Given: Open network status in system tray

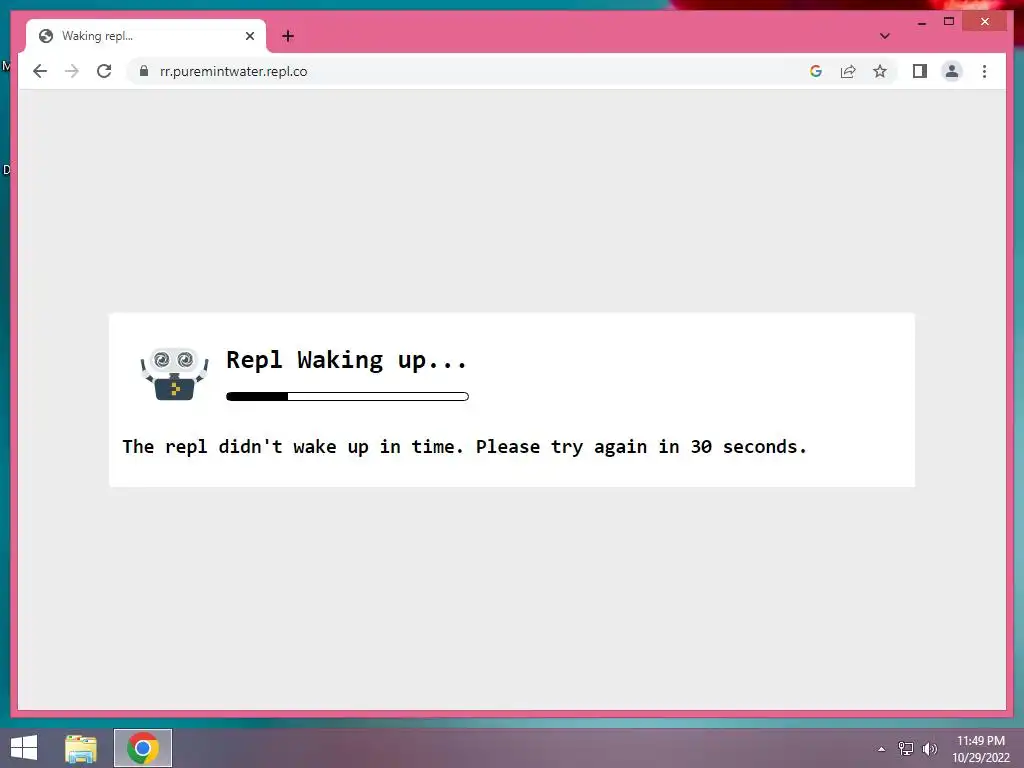Looking at the screenshot, I should [906, 749].
